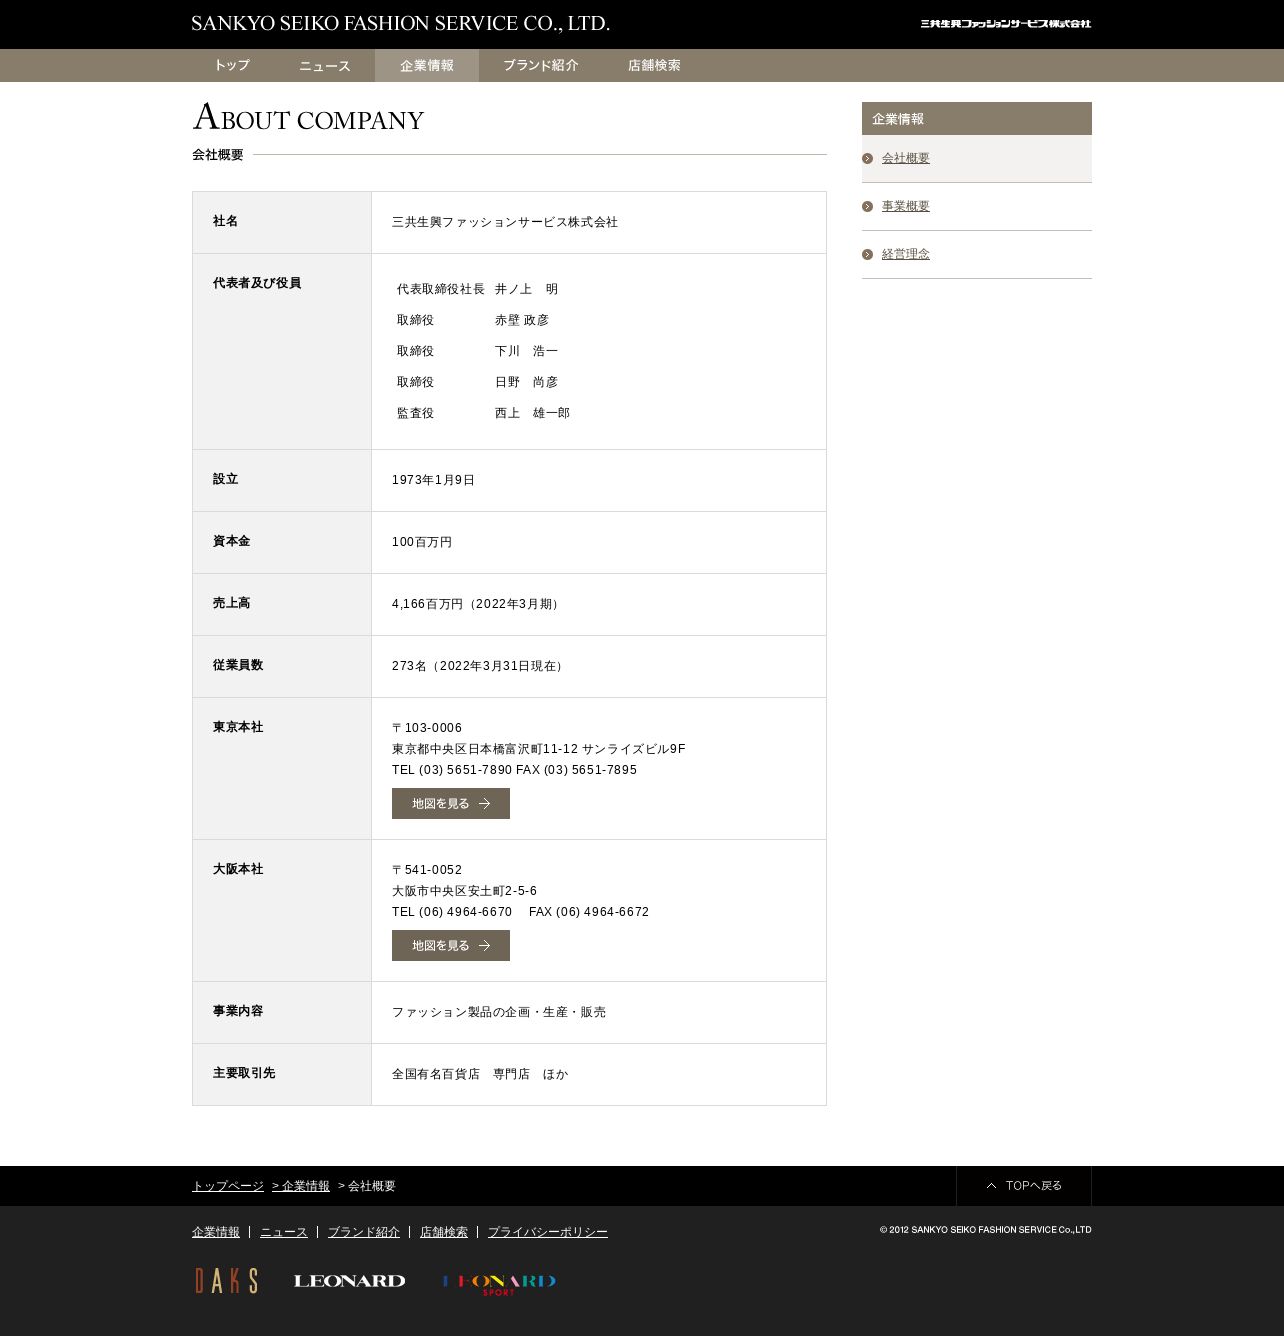Open the LEONARD brand logo link
The width and height of the screenshot is (1284, 1336).
tap(349, 1281)
